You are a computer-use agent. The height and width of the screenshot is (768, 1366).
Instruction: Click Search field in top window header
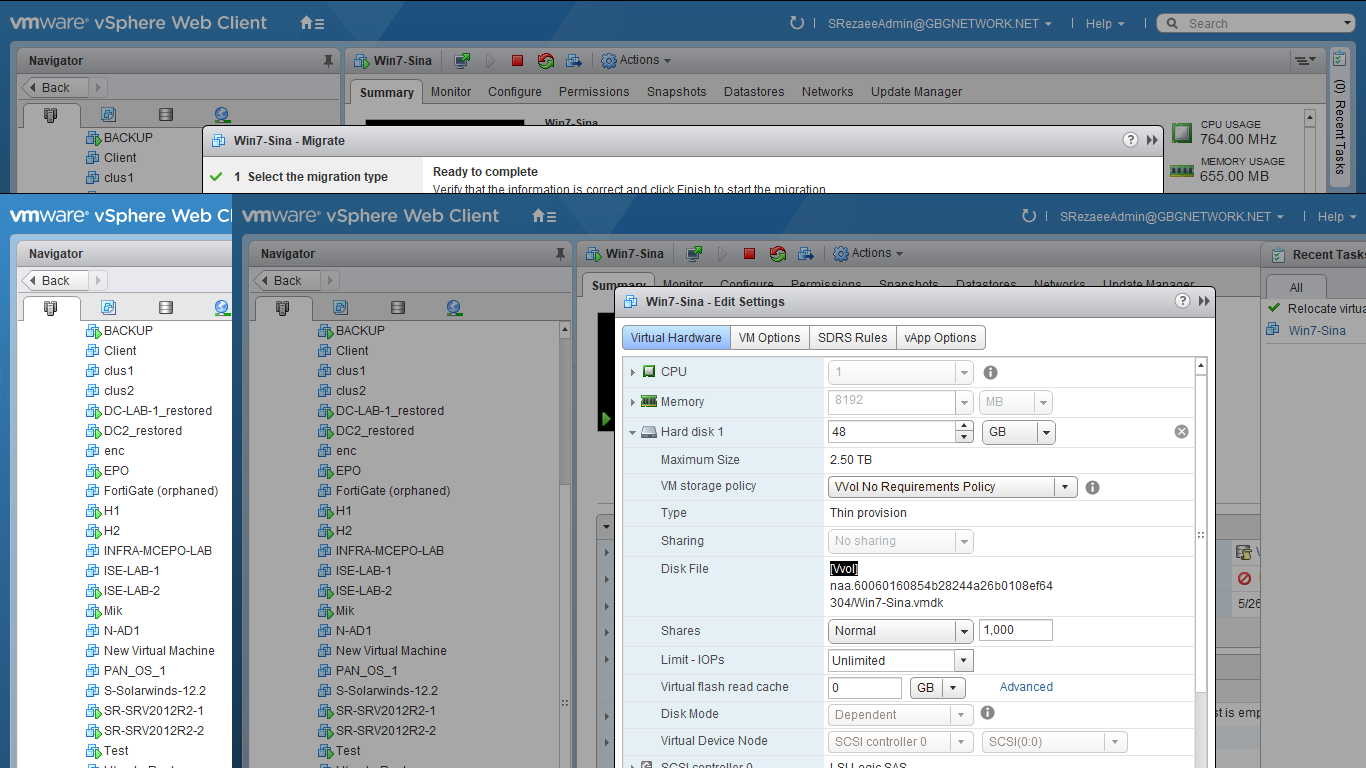point(1256,23)
